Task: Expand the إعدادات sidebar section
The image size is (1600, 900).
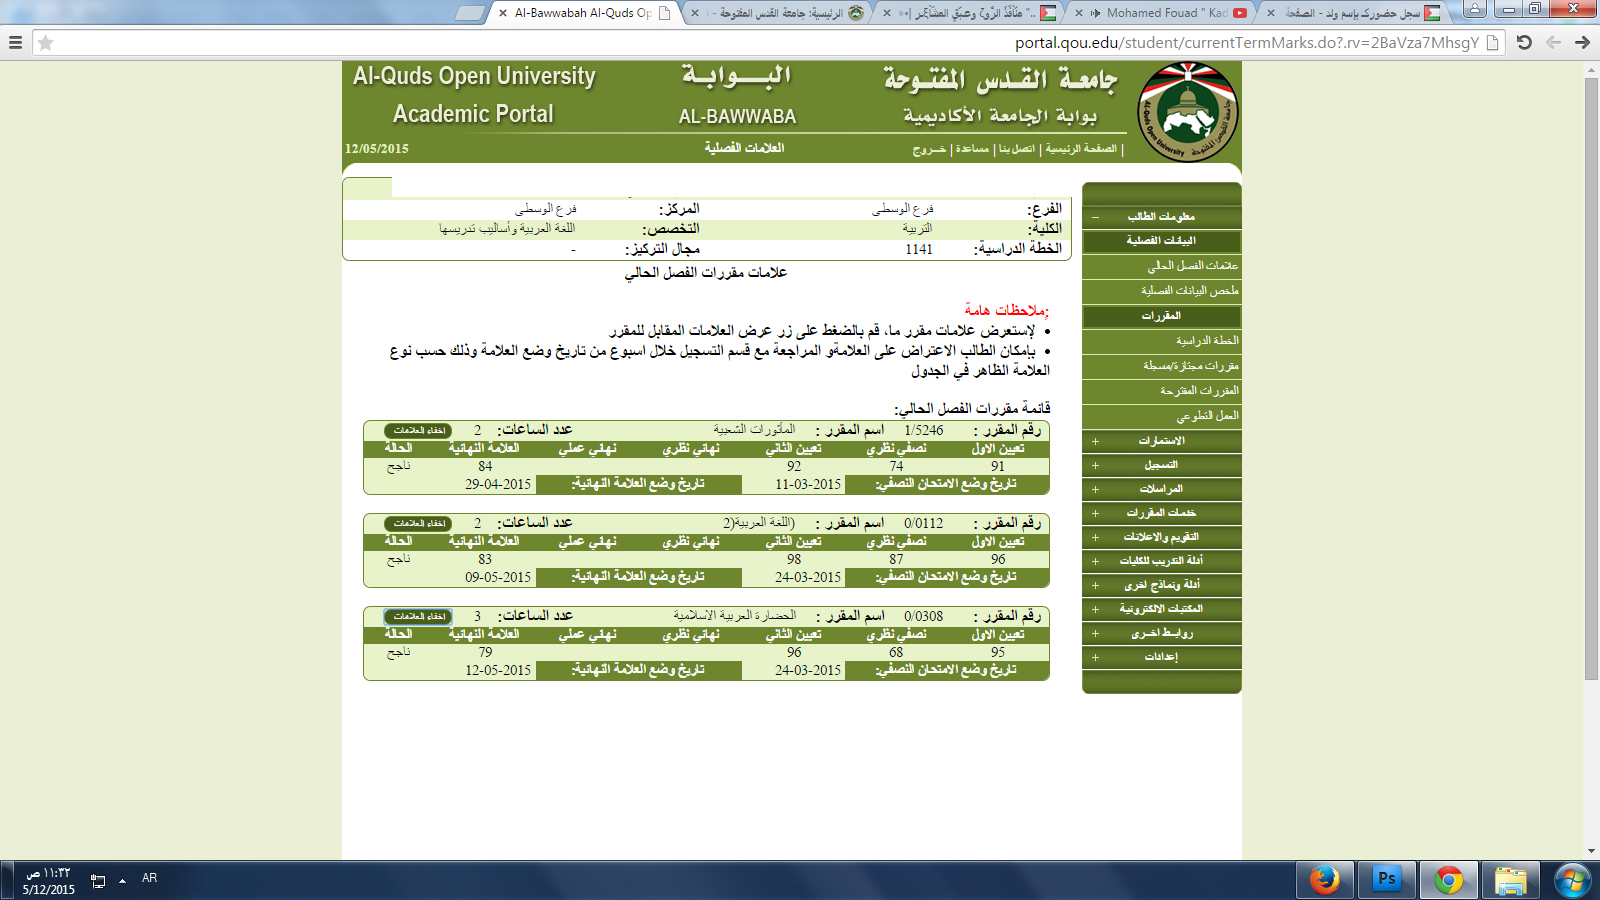Action: (x=1161, y=657)
